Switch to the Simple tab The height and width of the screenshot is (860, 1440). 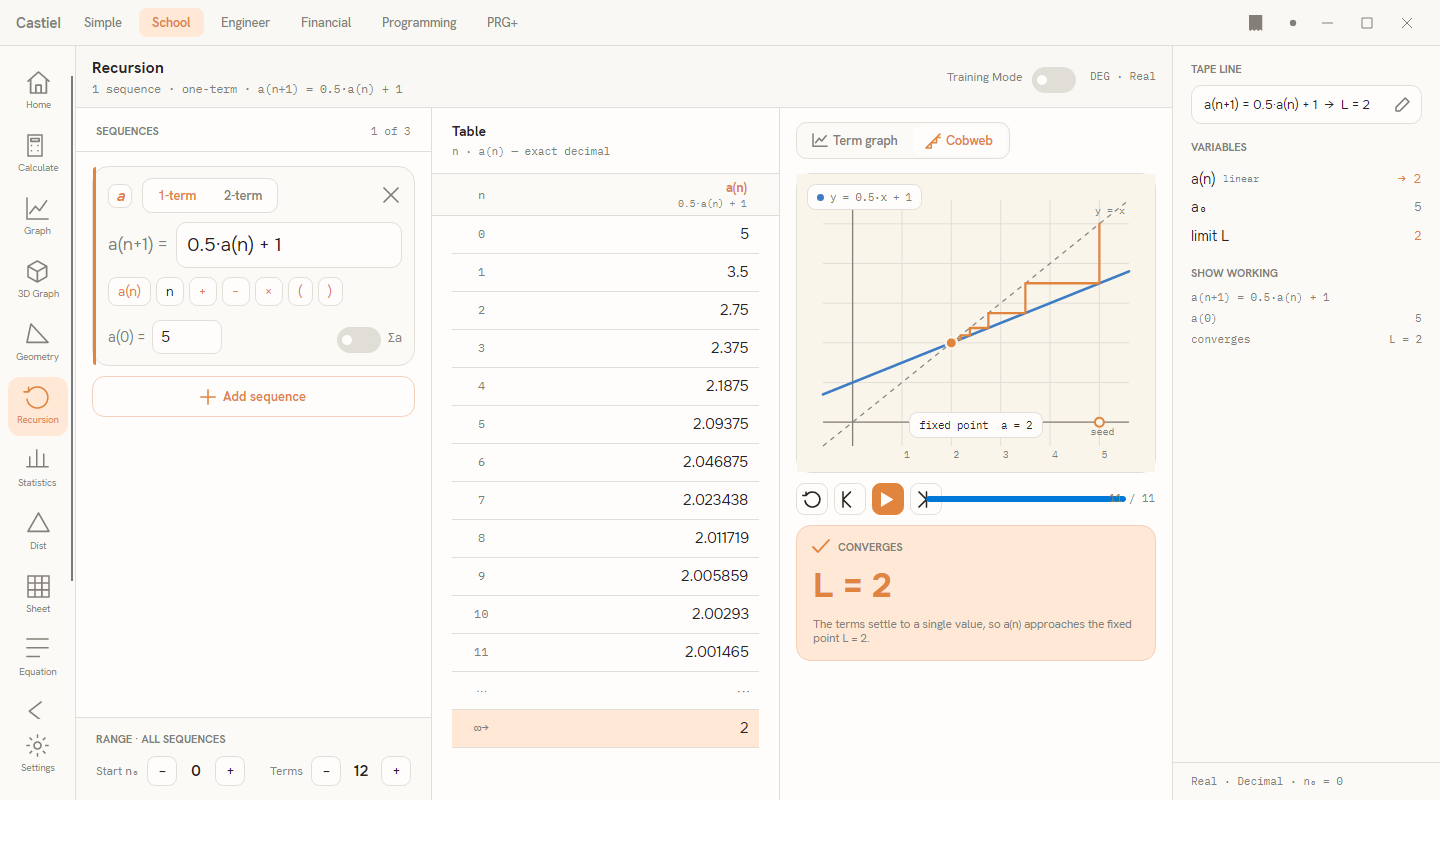point(103,22)
